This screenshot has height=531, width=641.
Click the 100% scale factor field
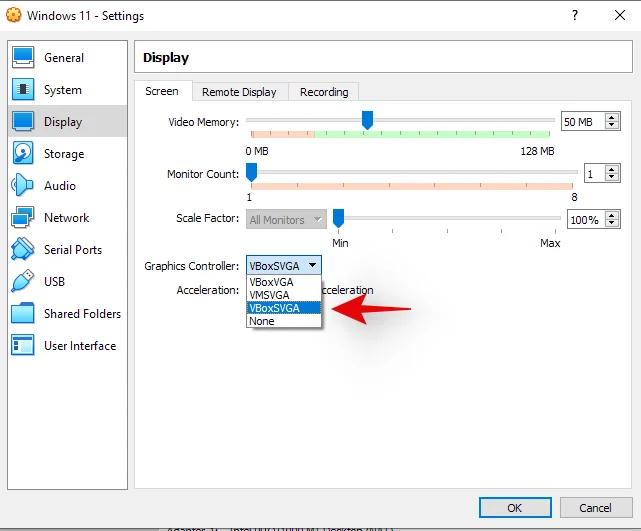pos(586,220)
